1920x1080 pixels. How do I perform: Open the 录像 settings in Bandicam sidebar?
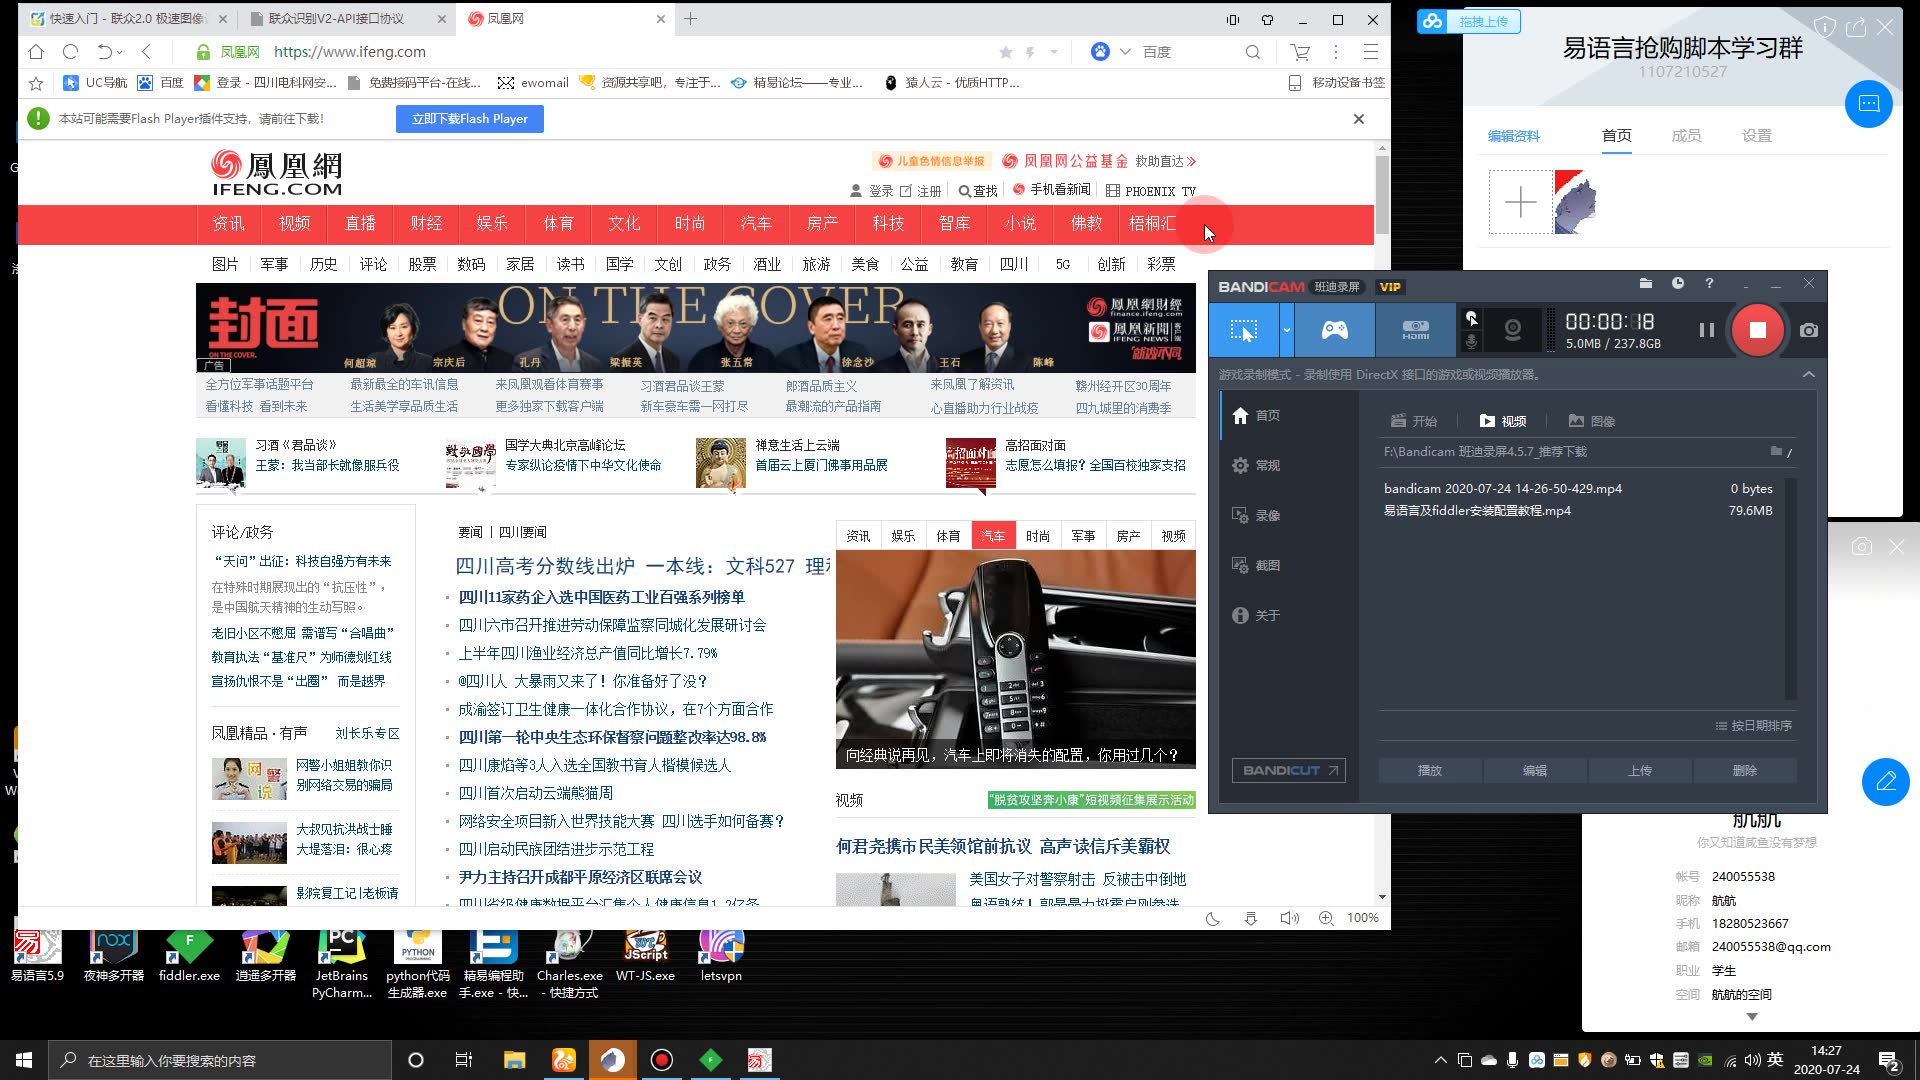pos(1257,515)
